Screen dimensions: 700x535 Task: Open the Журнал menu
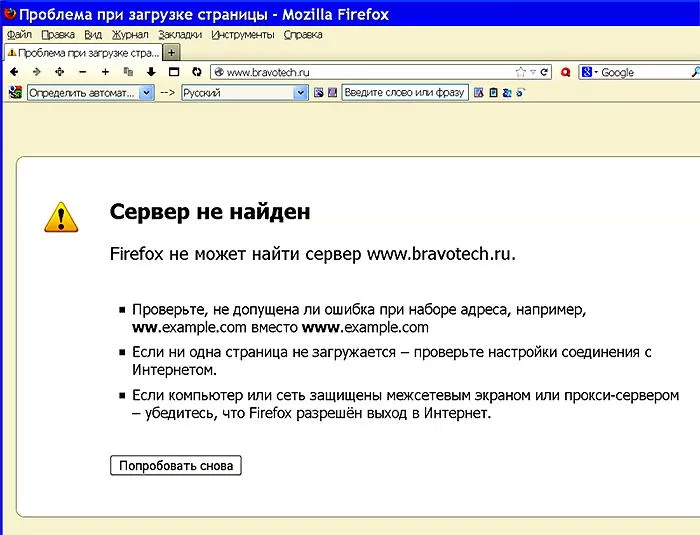pos(130,34)
